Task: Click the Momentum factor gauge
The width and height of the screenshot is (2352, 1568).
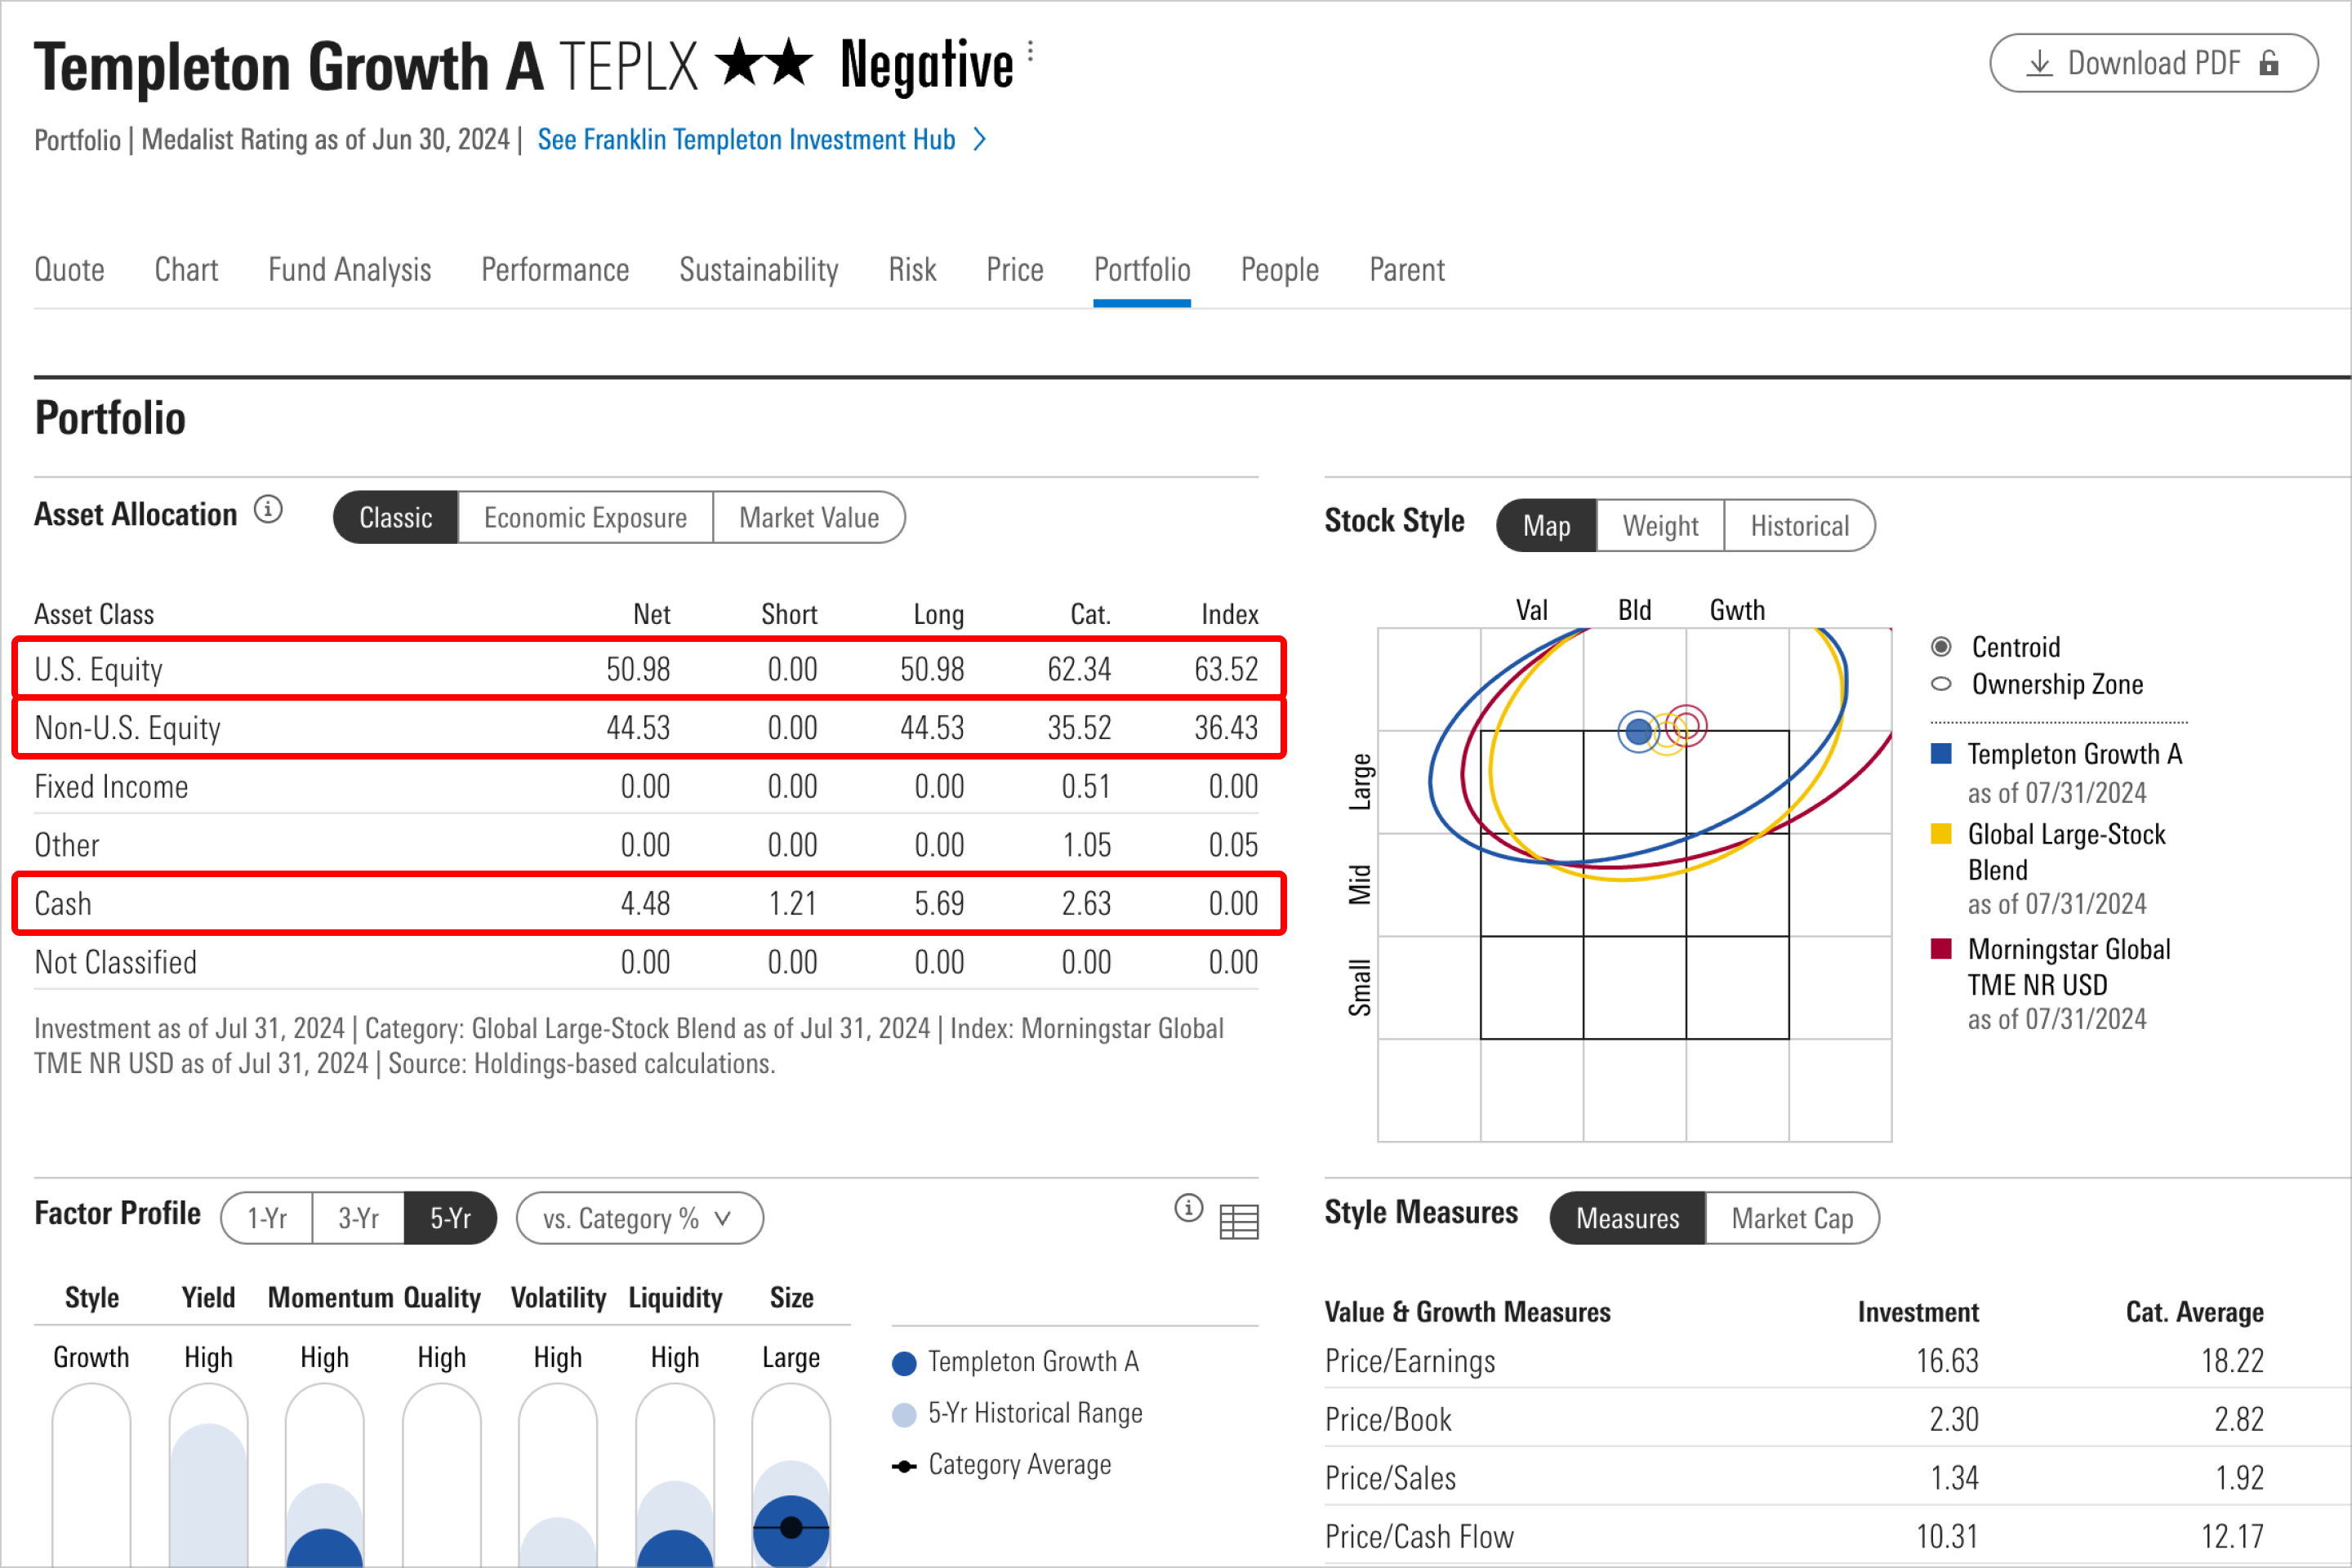Action: click(325, 1475)
